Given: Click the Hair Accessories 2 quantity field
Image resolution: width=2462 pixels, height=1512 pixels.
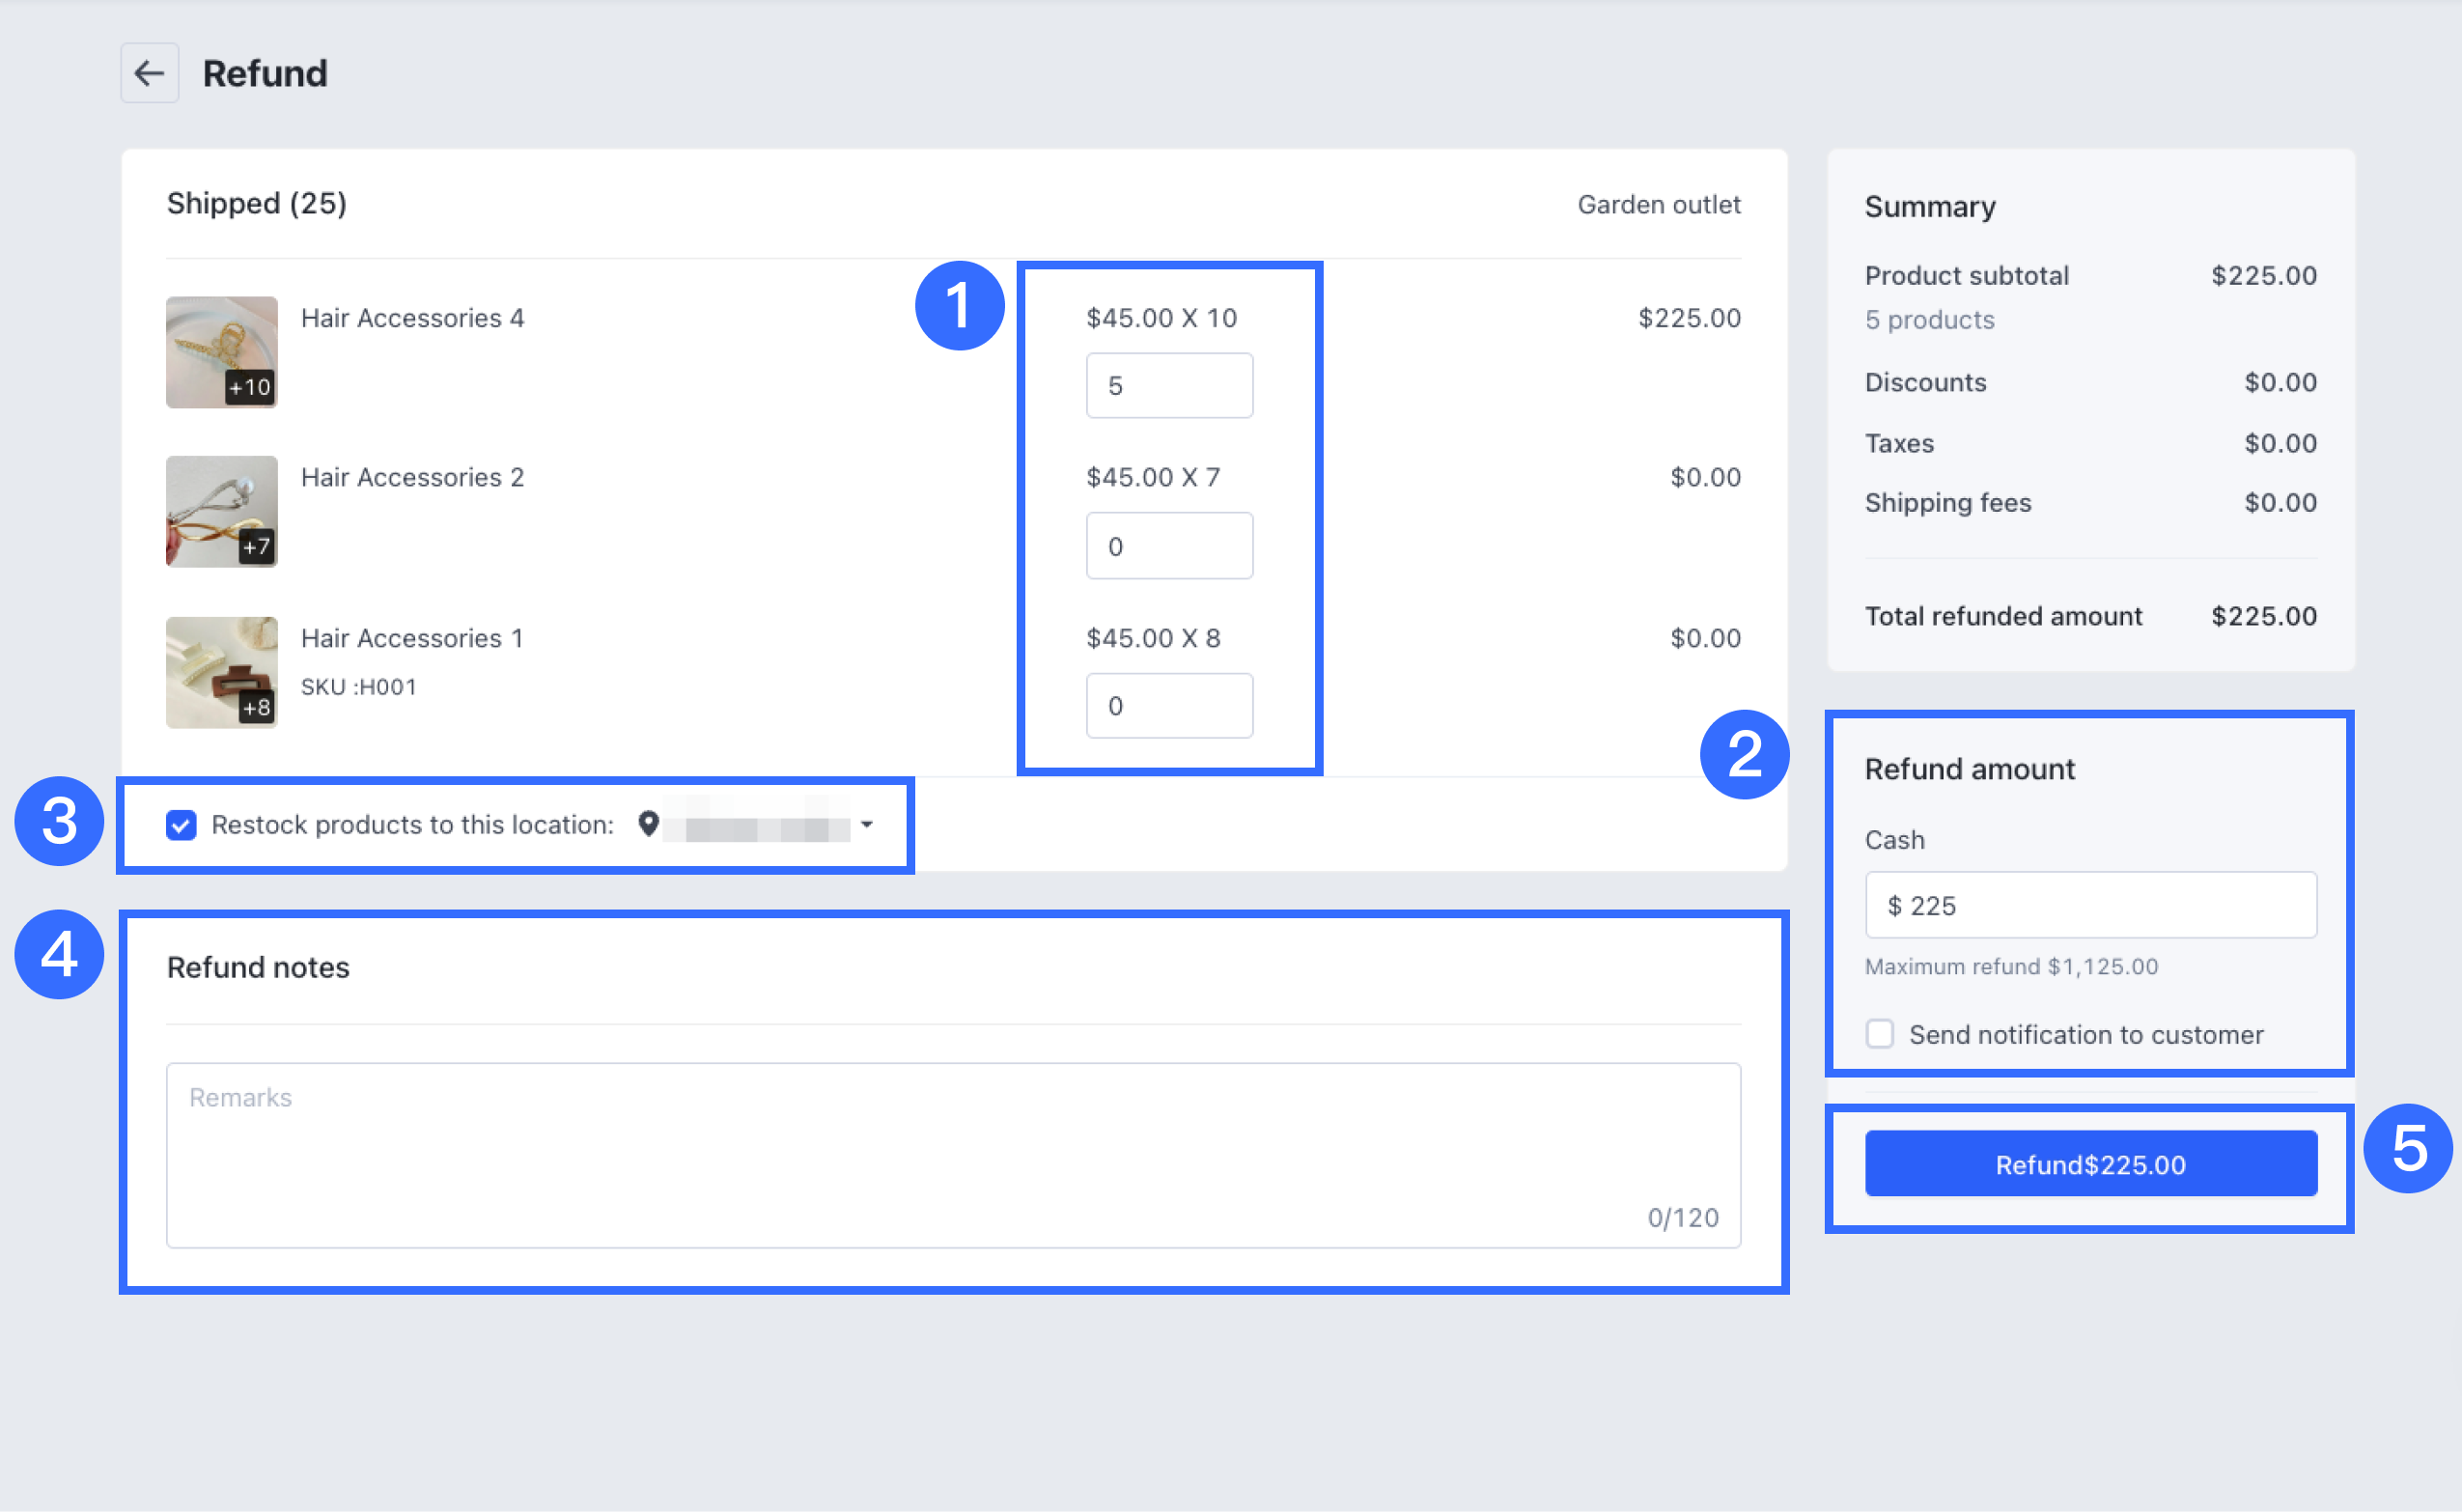Looking at the screenshot, I should pos(1168,546).
